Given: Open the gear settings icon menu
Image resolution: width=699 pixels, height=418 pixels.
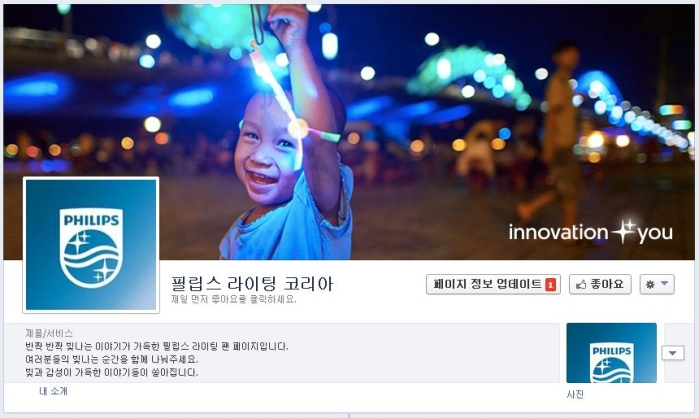Looking at the screenshot, I should click(x=650, y=284).
